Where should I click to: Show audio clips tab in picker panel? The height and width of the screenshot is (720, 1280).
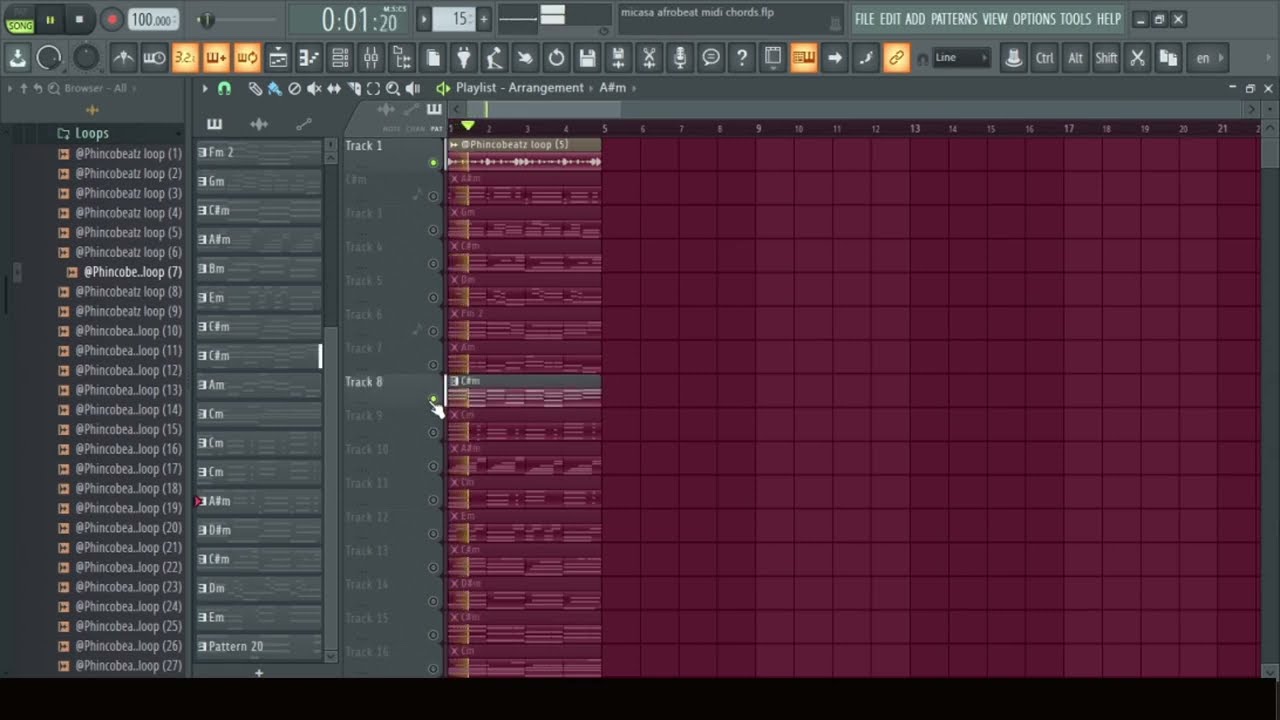pyautogui.click(x=259, y=124)
